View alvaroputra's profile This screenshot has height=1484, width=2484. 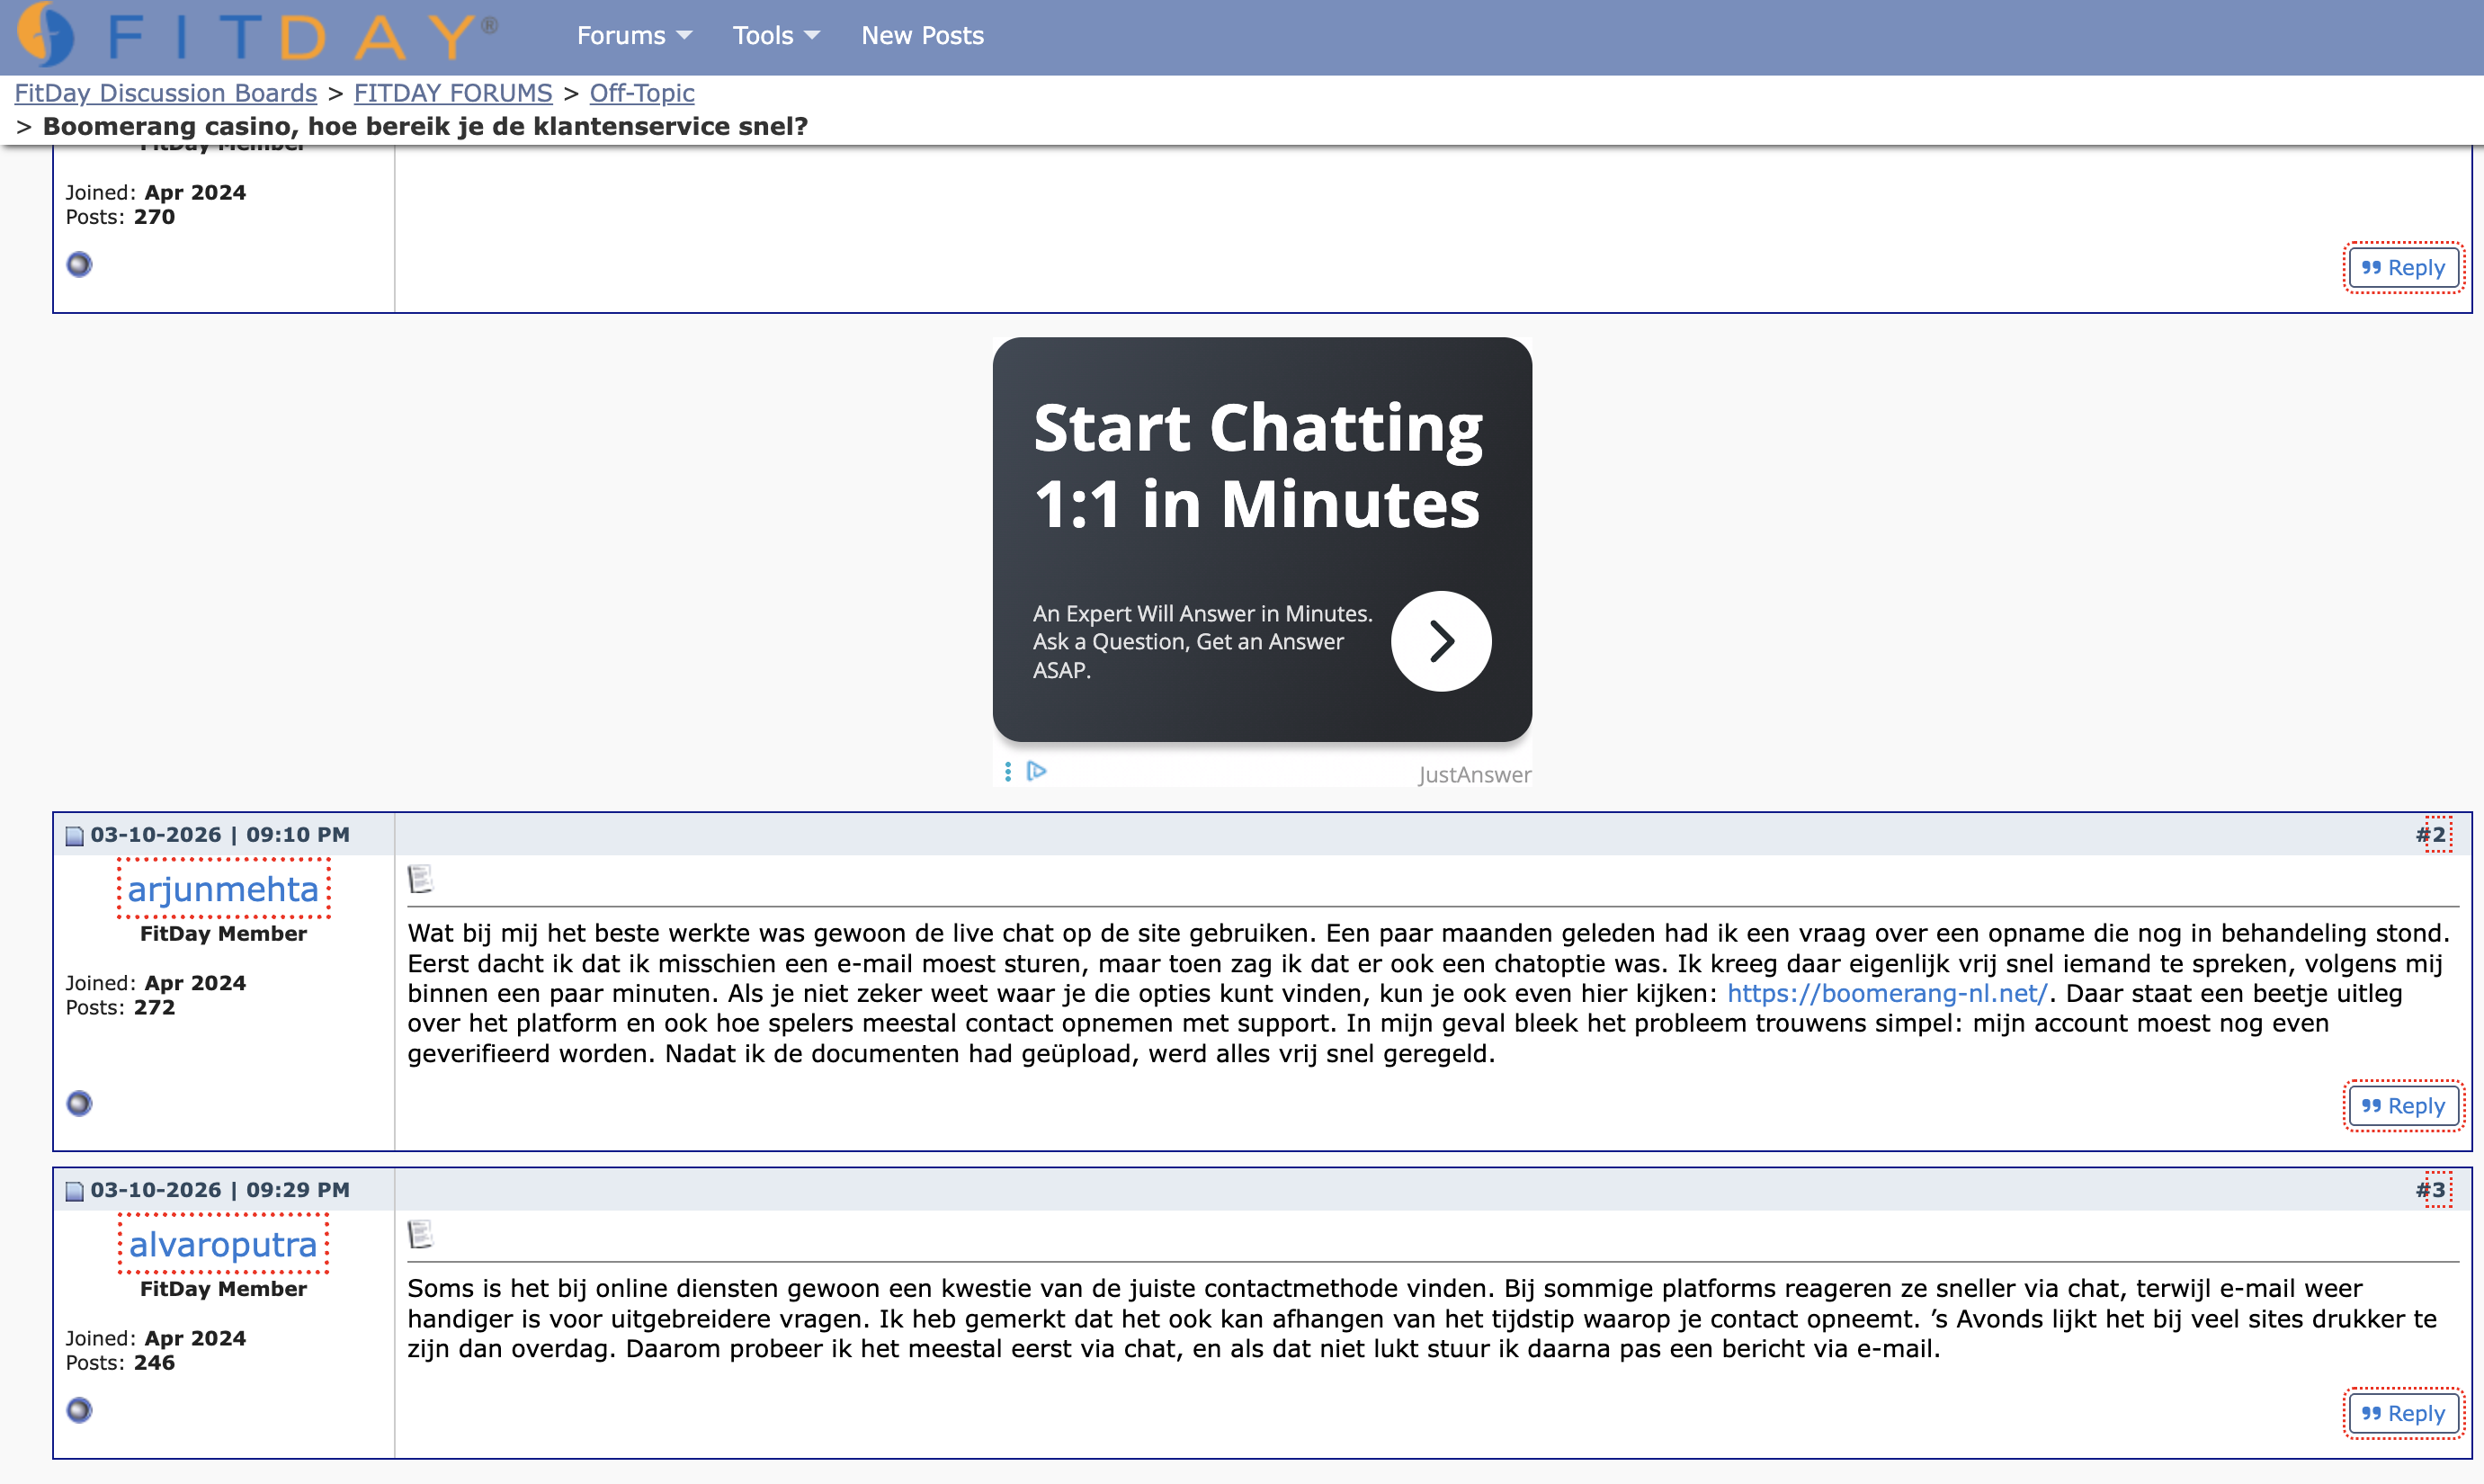pyautogui.click(x=223, y=1244)
